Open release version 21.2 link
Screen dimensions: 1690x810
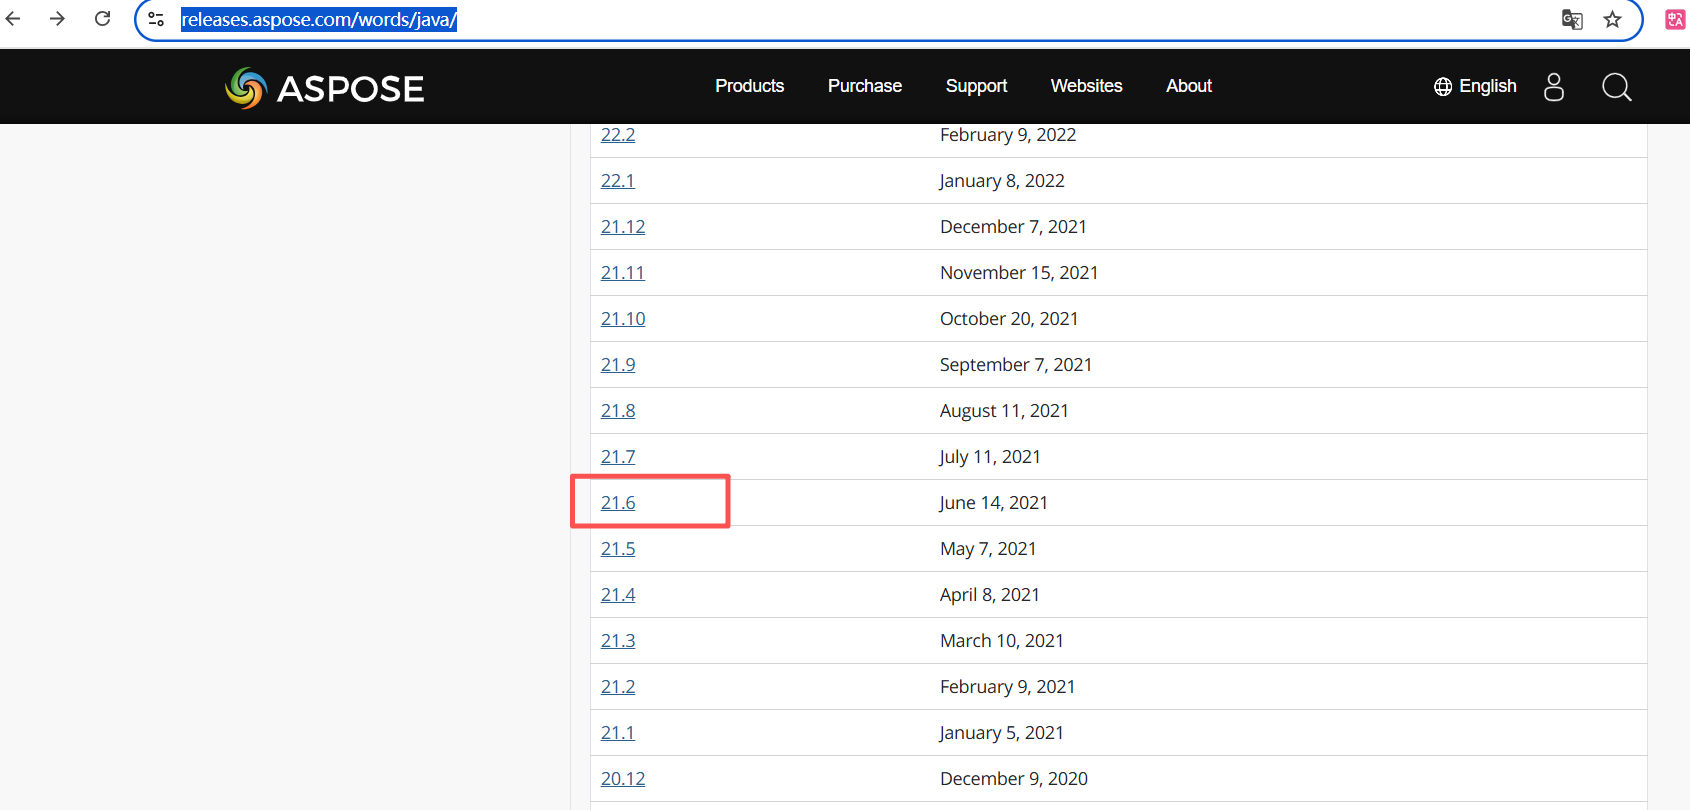(618, 687)
